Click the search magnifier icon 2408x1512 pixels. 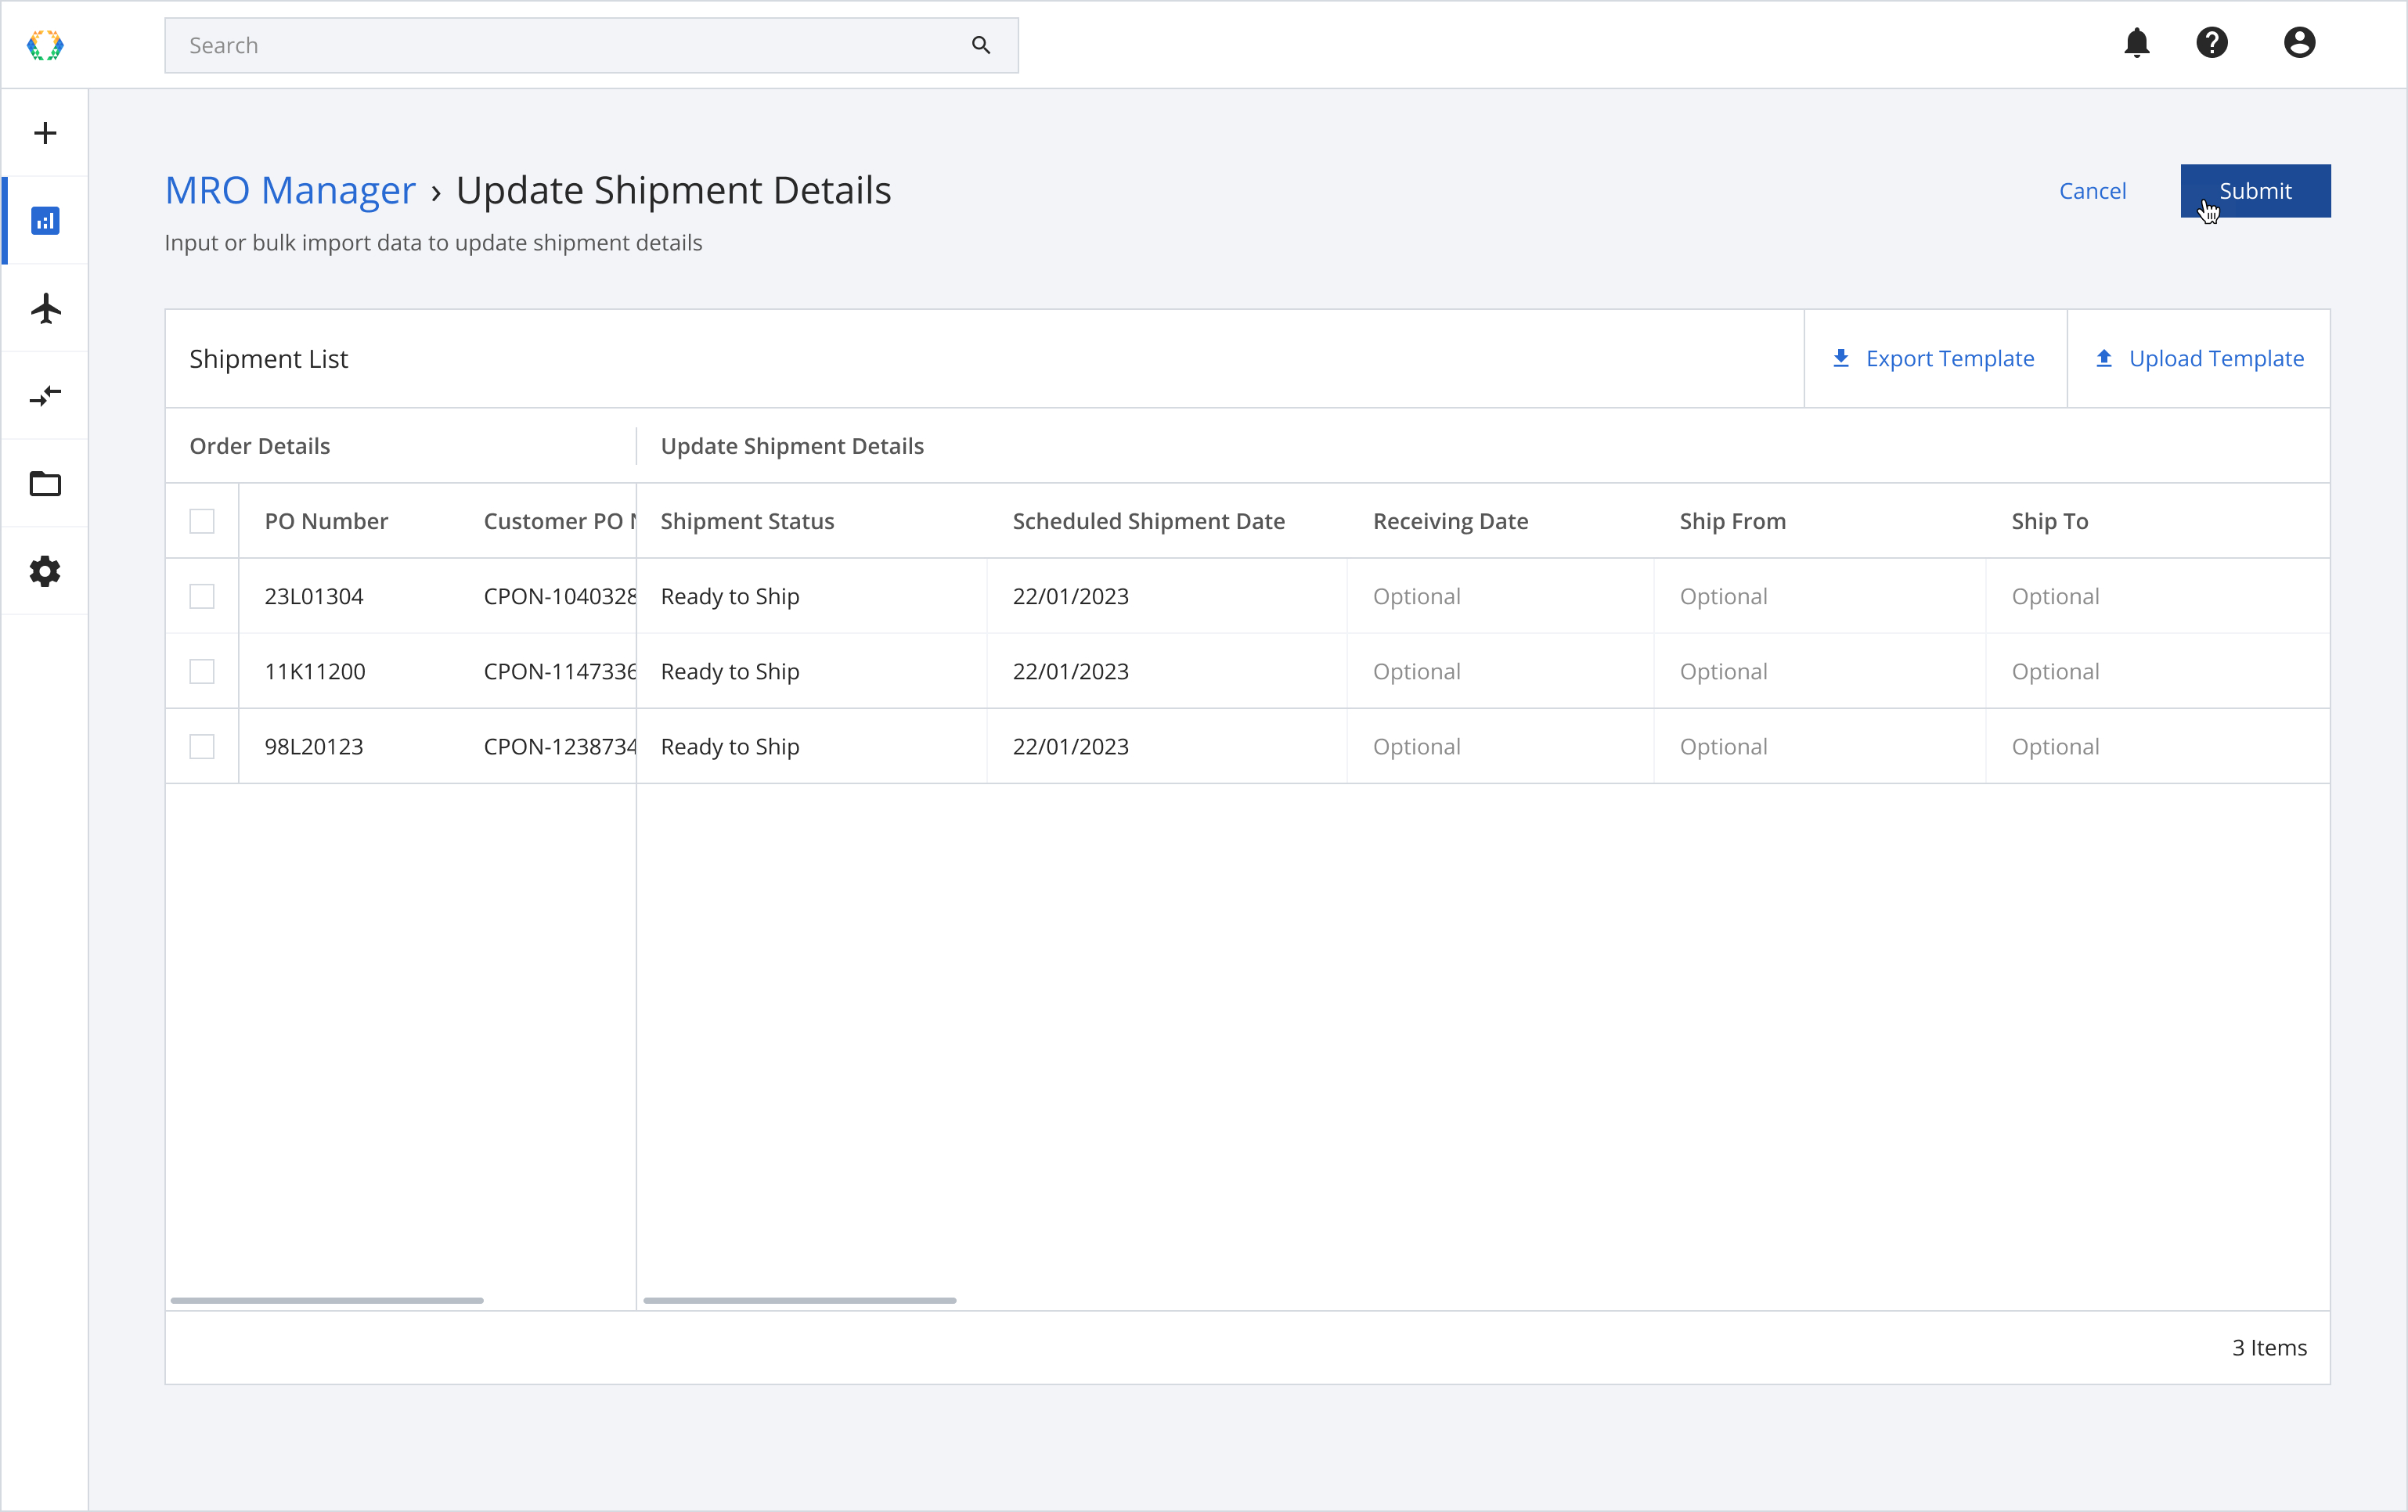click(980, 45)
